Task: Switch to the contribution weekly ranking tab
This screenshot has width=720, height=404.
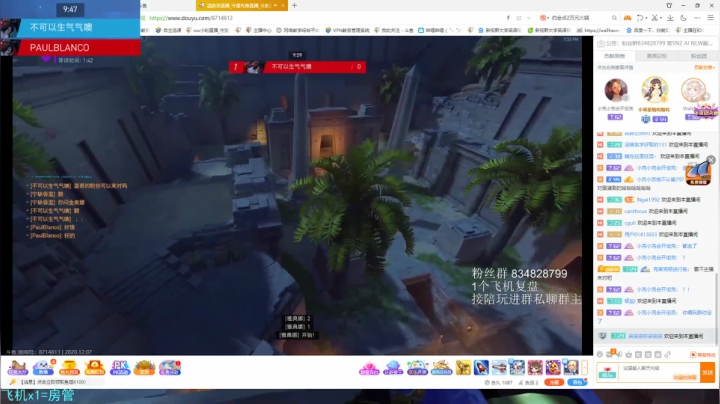Action: [614, 56]
